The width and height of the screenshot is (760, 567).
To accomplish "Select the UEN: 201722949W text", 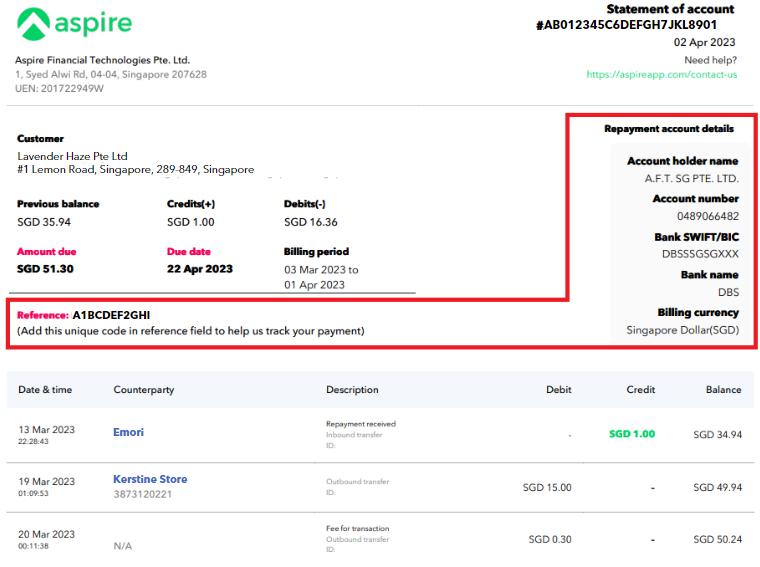I will tap(59, 89).
